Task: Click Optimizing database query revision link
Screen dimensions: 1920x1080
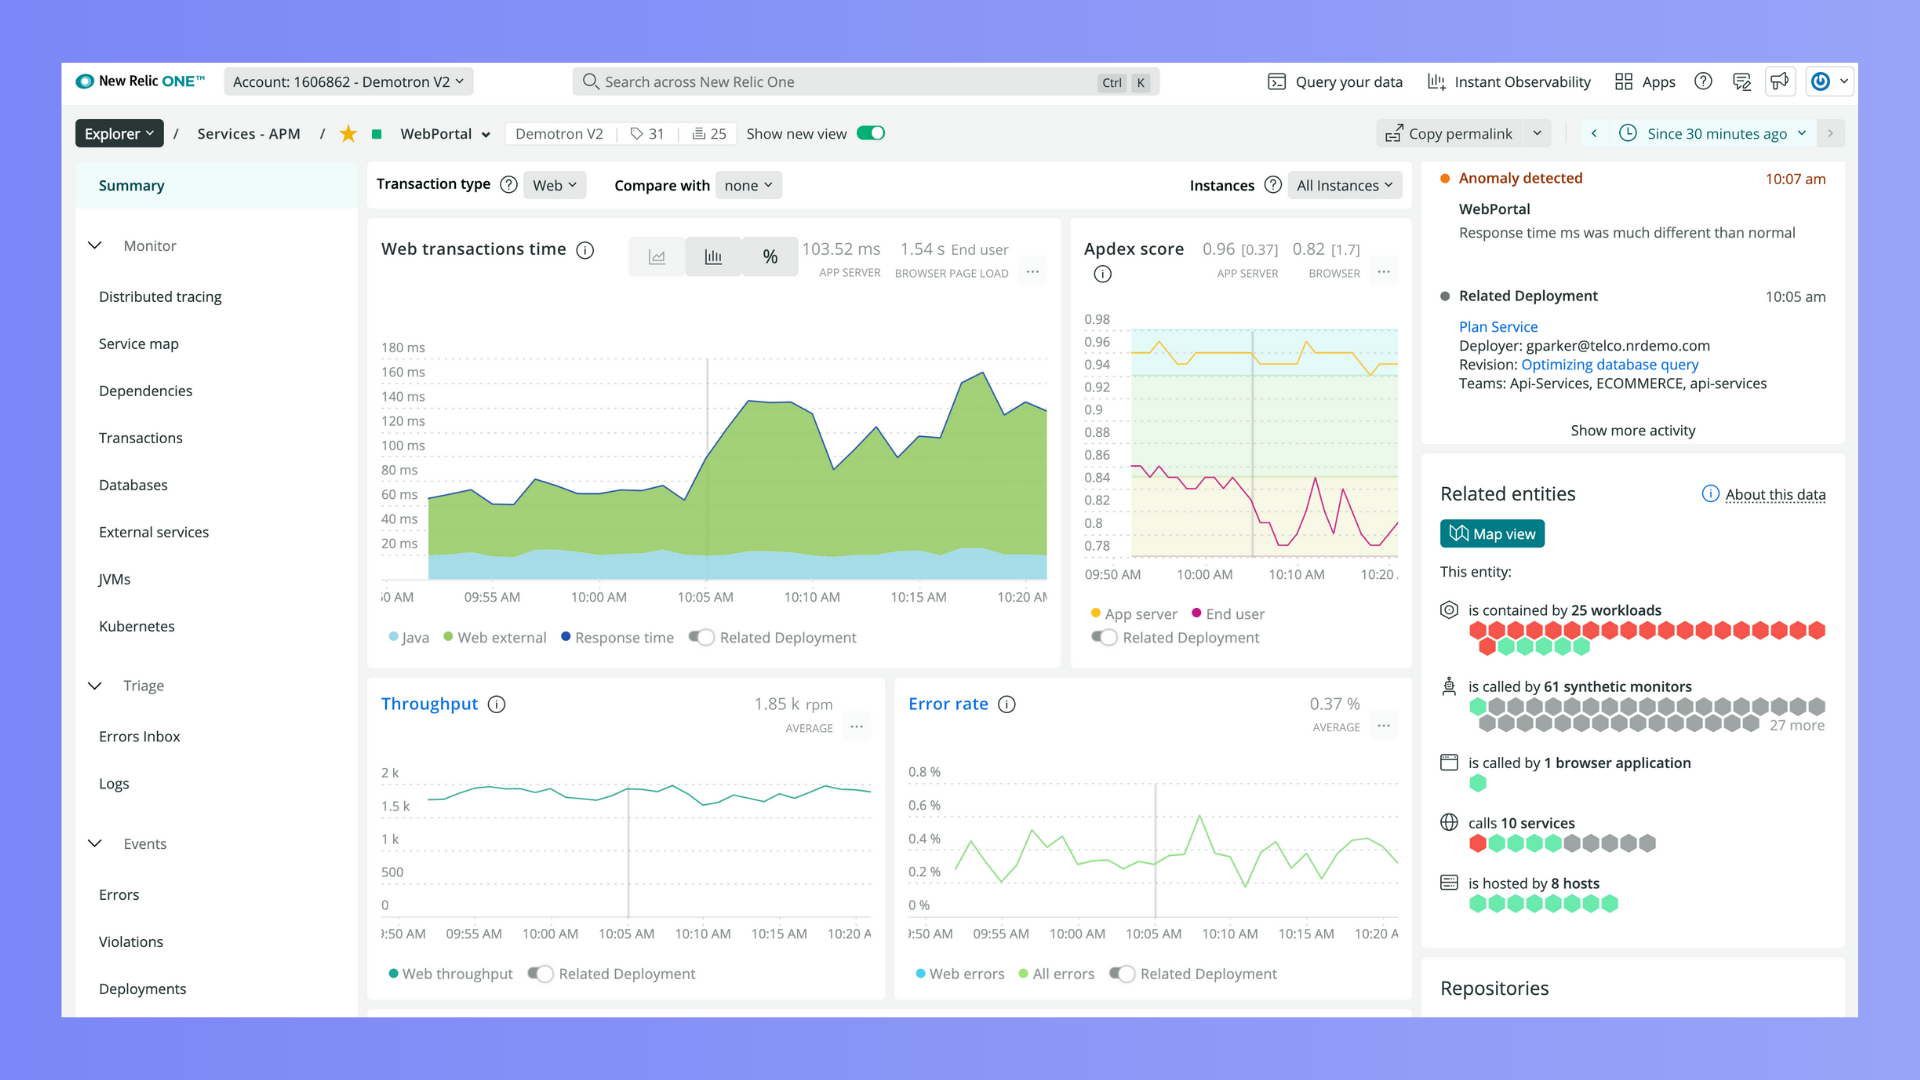Action: [1609, 364]
